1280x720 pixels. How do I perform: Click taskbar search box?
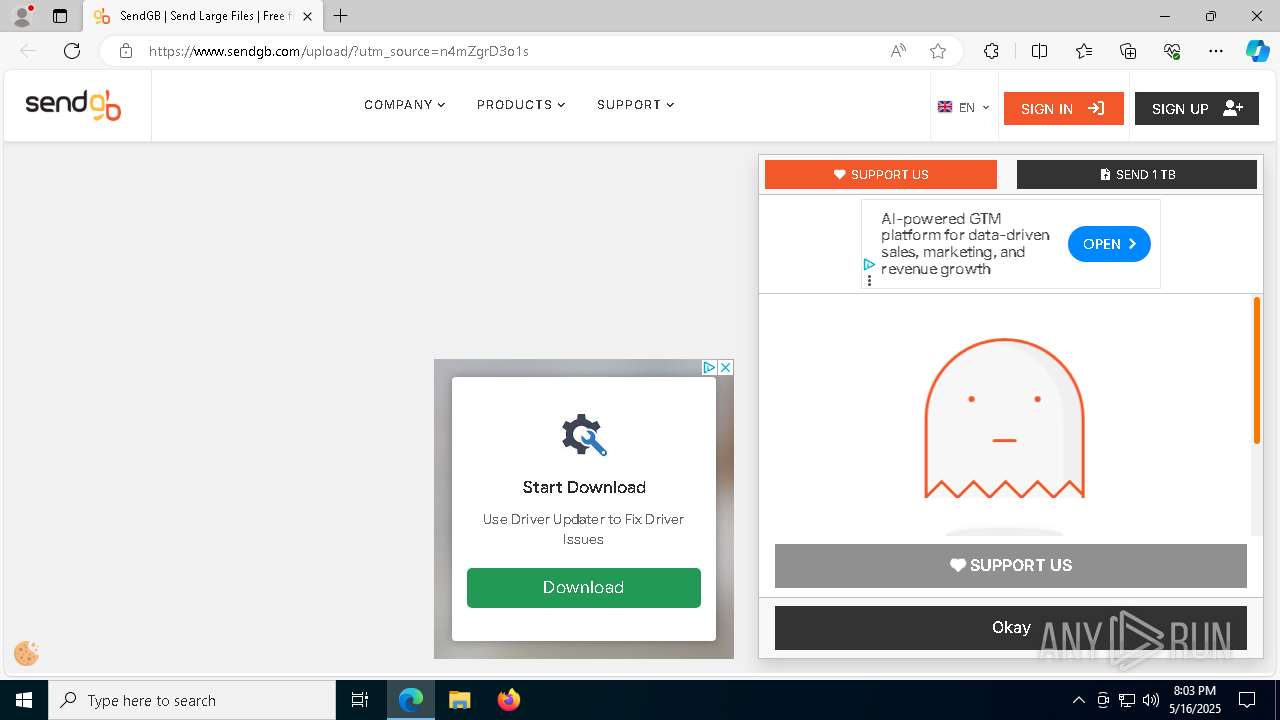click(x=192, y=700)
